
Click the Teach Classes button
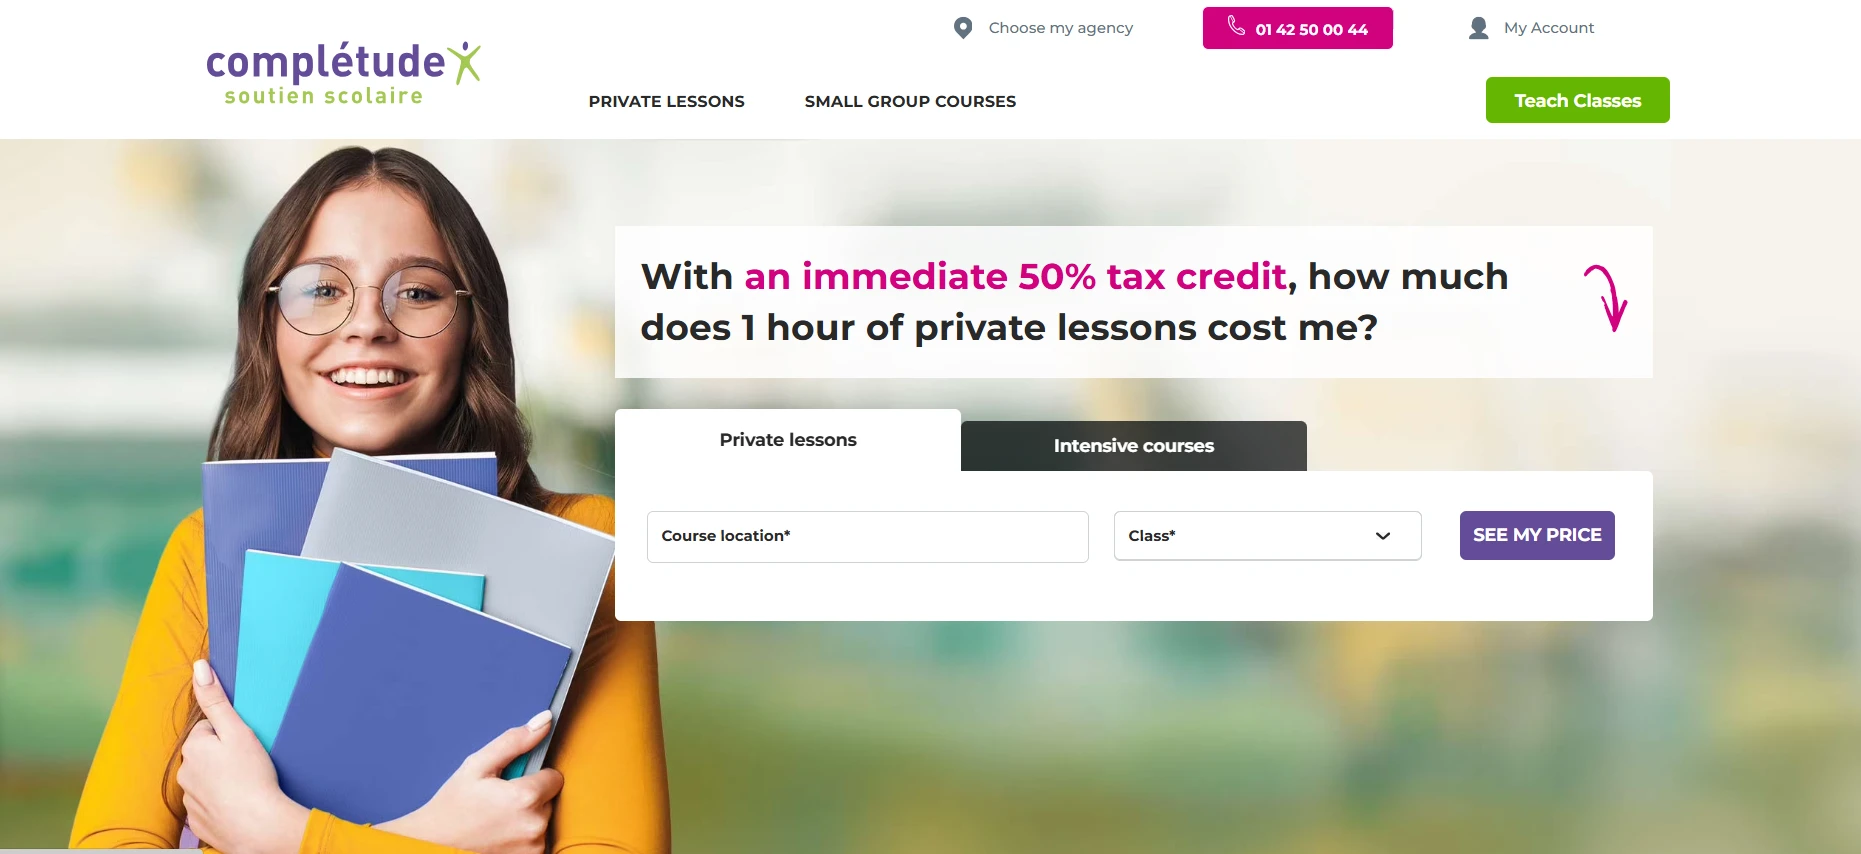tap(1577, 100)
